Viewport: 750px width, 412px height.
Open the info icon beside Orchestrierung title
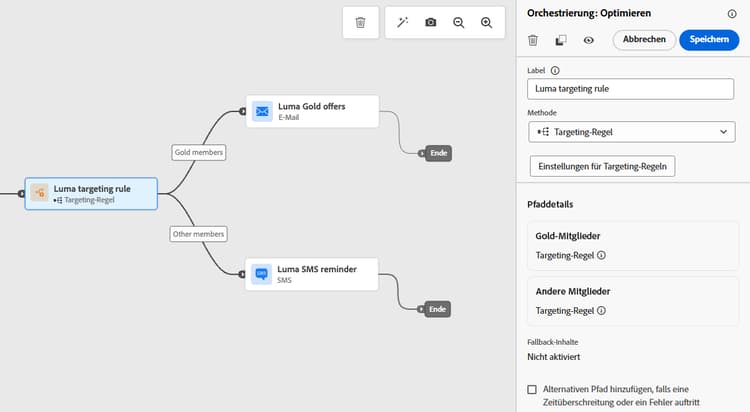732,14
